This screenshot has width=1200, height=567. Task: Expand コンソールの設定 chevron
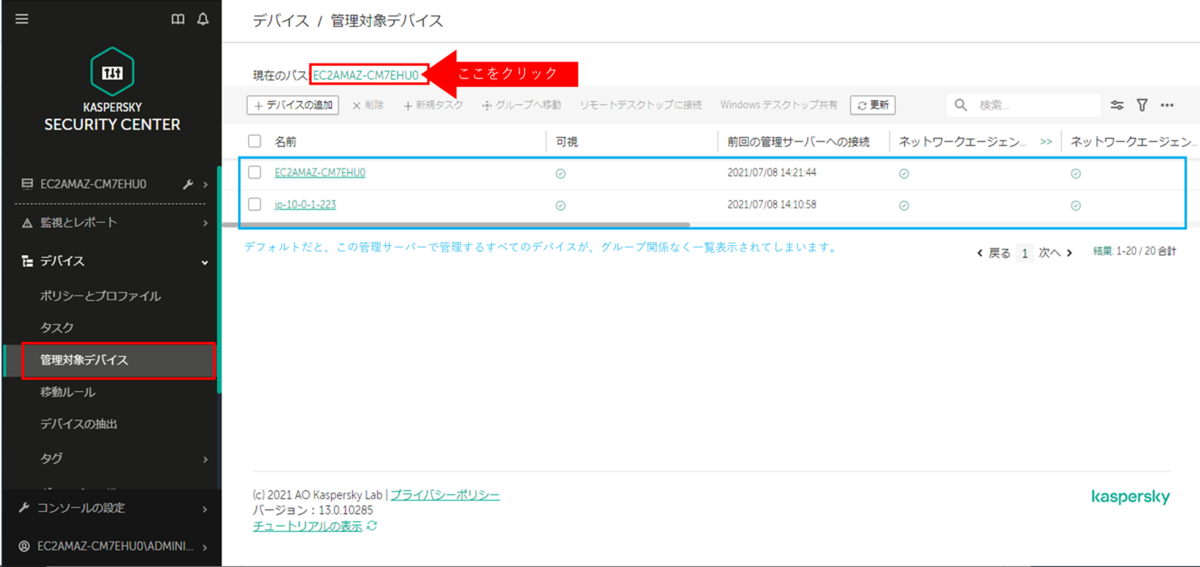[x=205, y=508]
